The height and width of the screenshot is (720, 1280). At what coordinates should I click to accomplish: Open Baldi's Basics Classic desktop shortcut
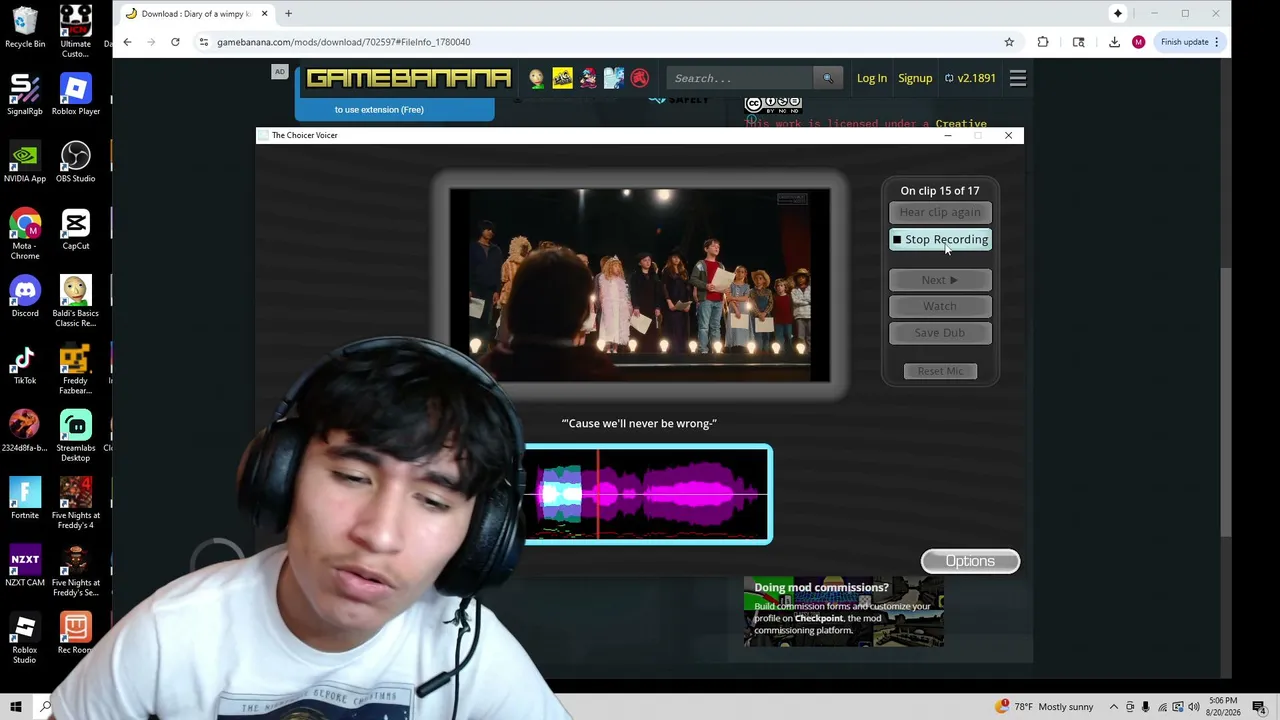tap(75, 301)
